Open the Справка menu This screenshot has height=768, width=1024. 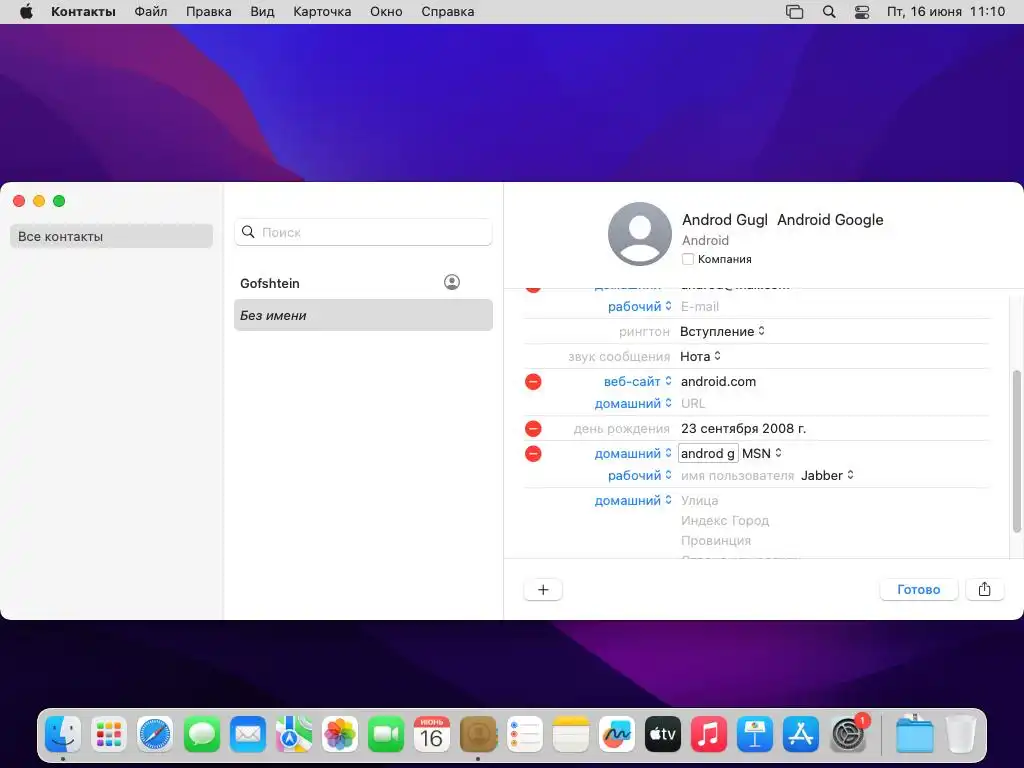click(447, 12)
